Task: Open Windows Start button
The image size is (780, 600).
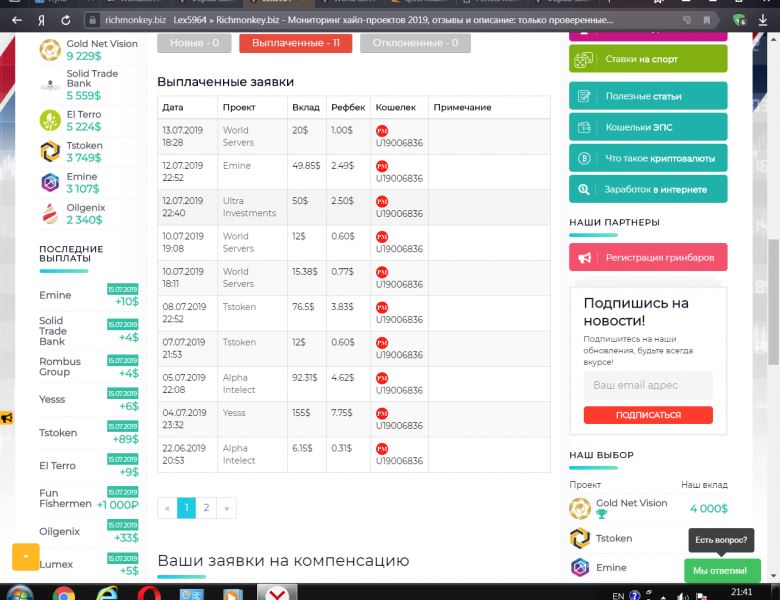Action: pyautogui.click(x=20, y=593)
